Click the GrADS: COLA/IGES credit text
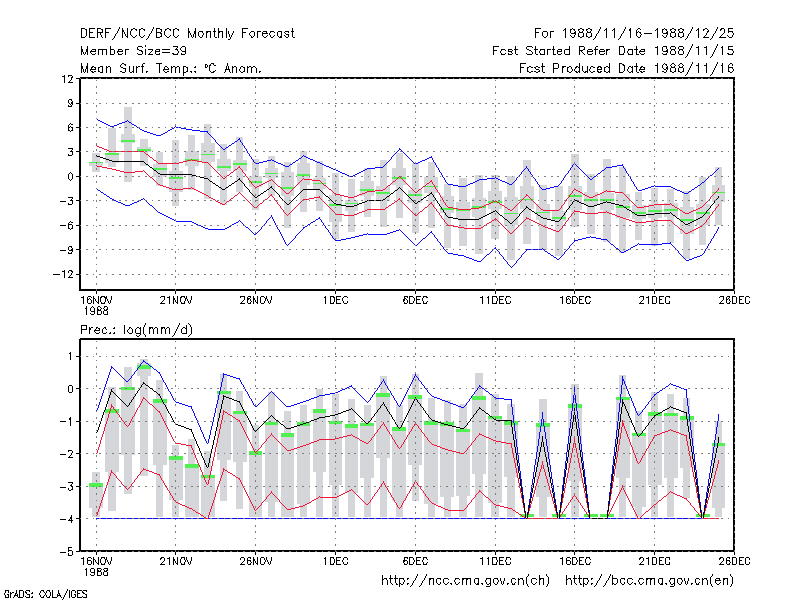The height and width of the screenshot is (600, 800). [x=45, y=594]
